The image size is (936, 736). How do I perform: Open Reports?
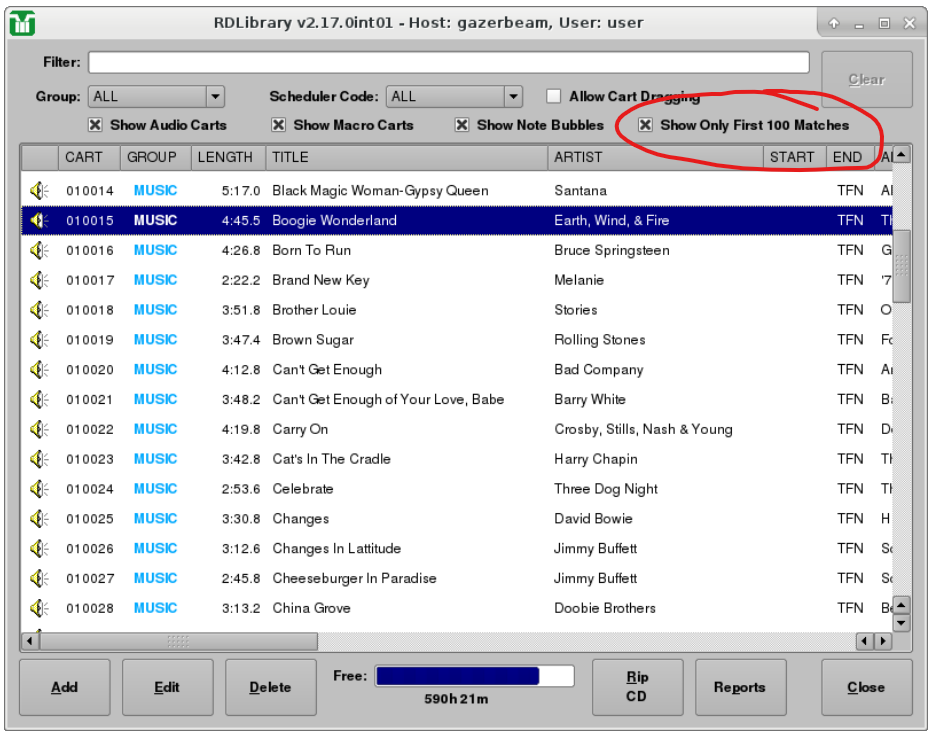pos(740,687)
